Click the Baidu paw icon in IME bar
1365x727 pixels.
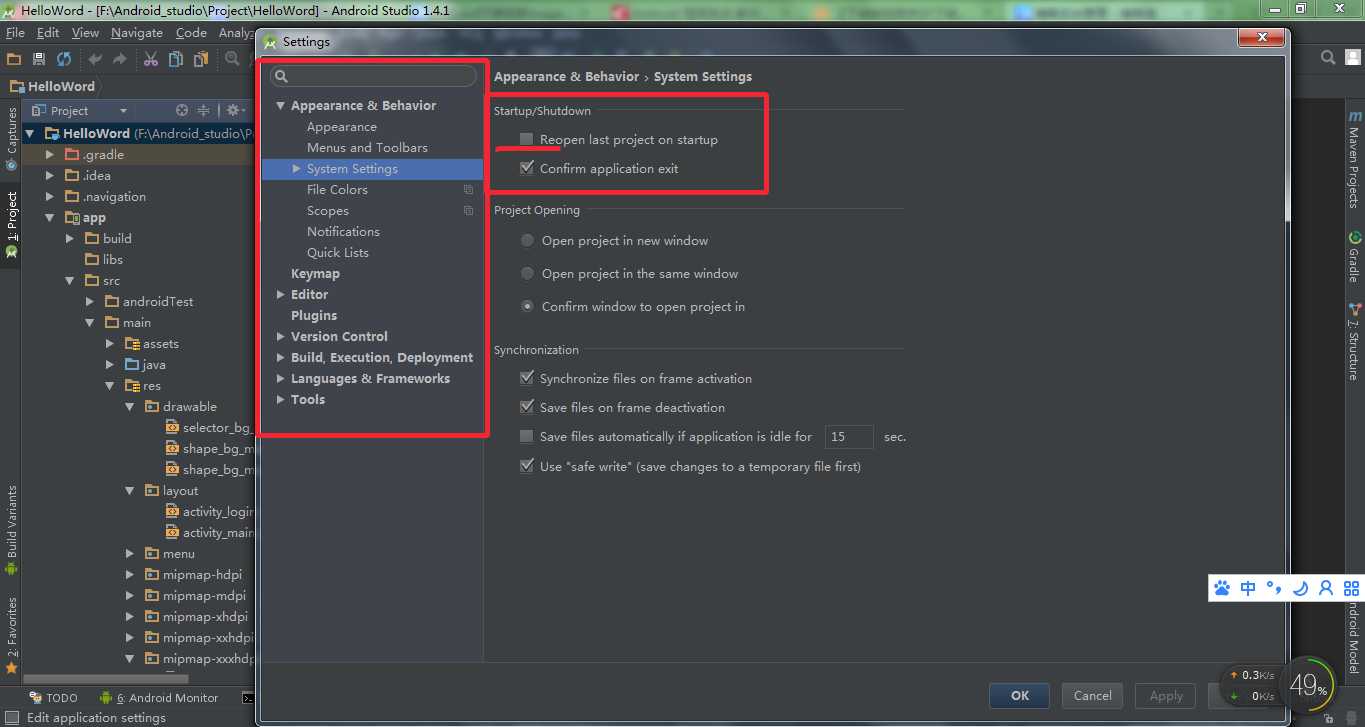click(x=1222, y=588)
